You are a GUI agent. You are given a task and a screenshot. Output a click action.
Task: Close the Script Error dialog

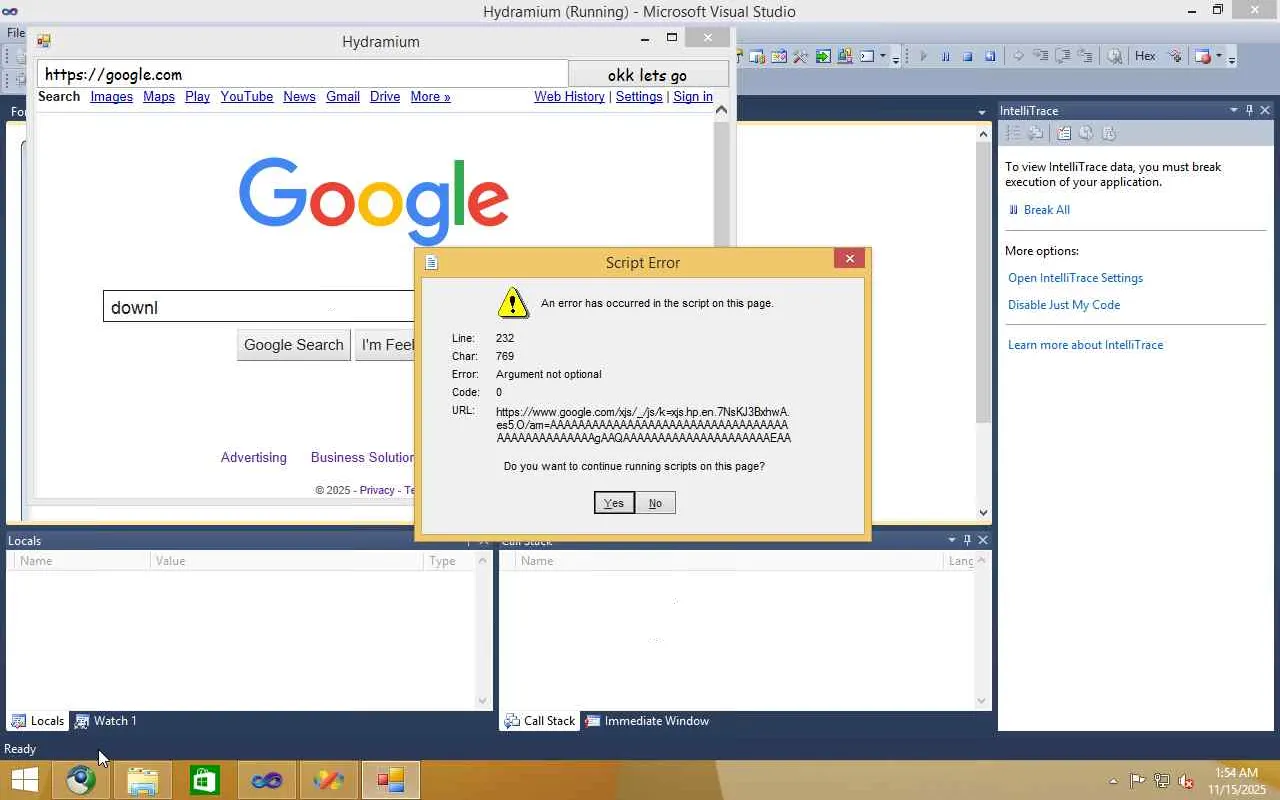point(850,259)
